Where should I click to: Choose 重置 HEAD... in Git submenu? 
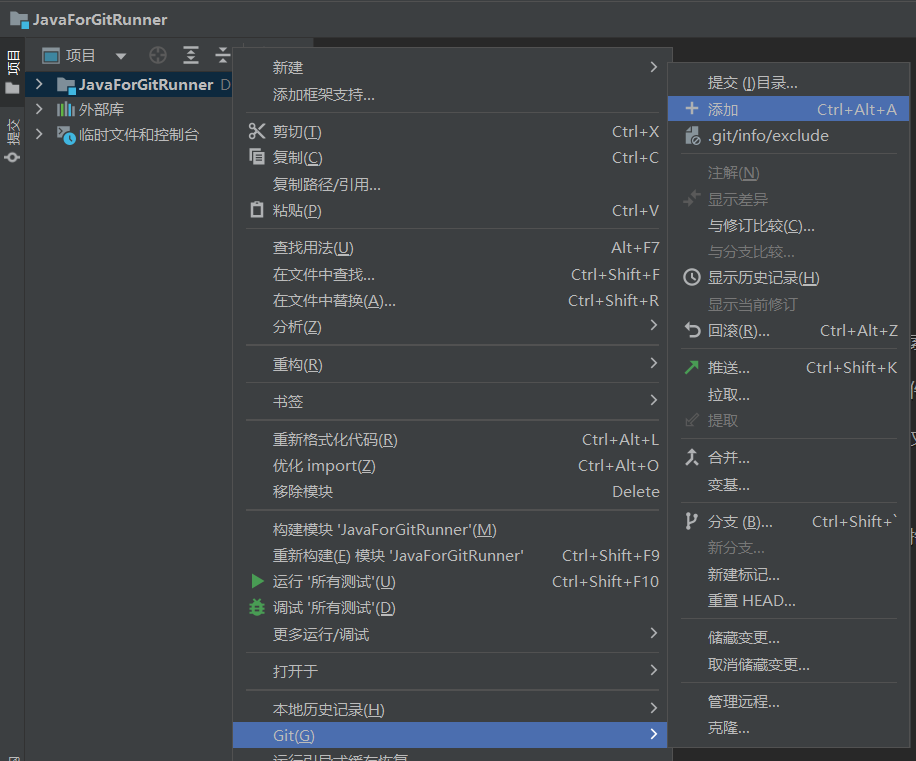tap(789, 600)
